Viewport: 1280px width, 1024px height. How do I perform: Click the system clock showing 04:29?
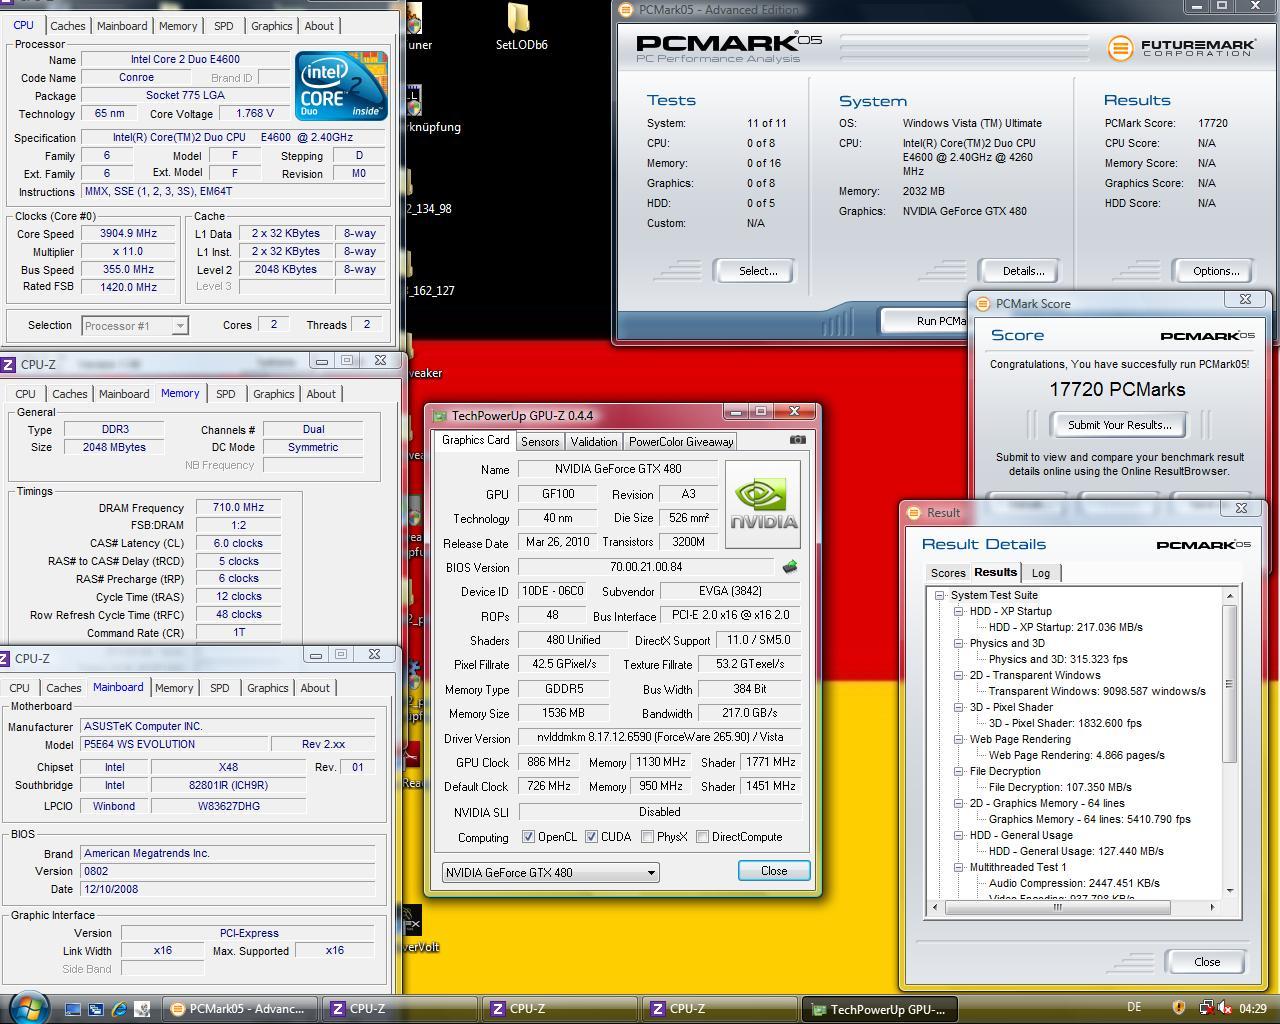[1252, 1008]
